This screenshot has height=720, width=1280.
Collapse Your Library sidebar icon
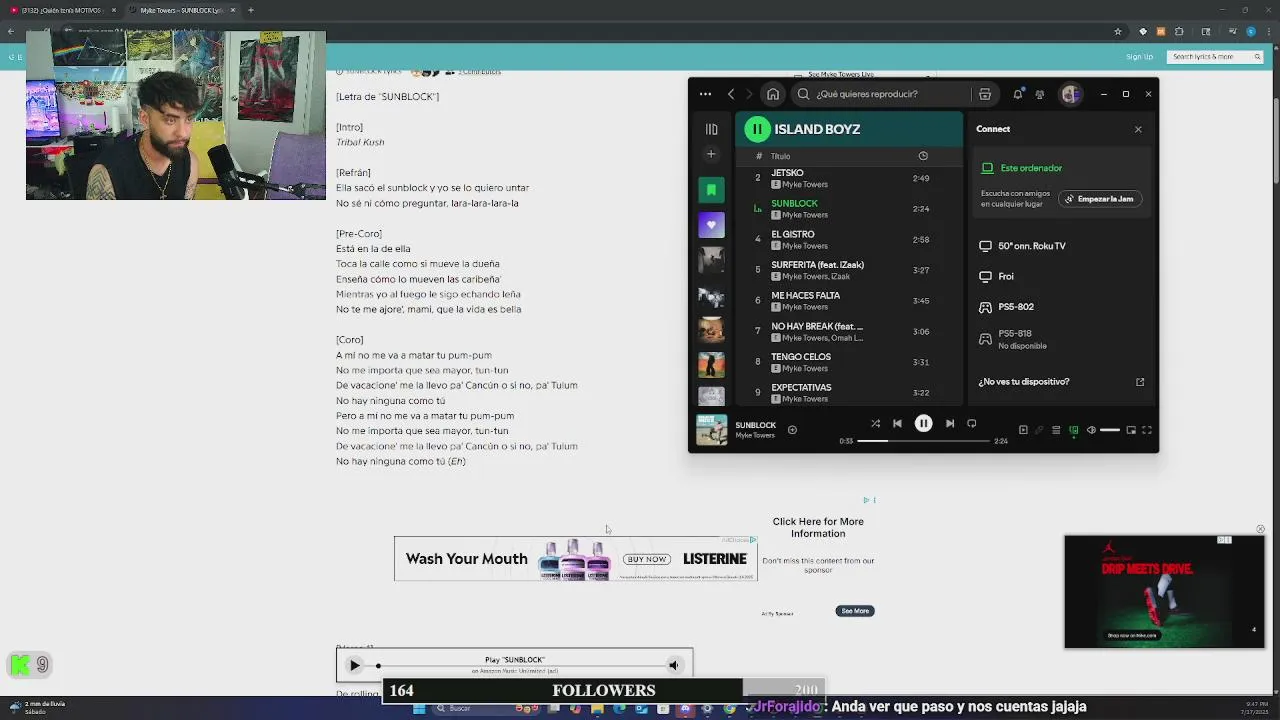coord(711,129)
